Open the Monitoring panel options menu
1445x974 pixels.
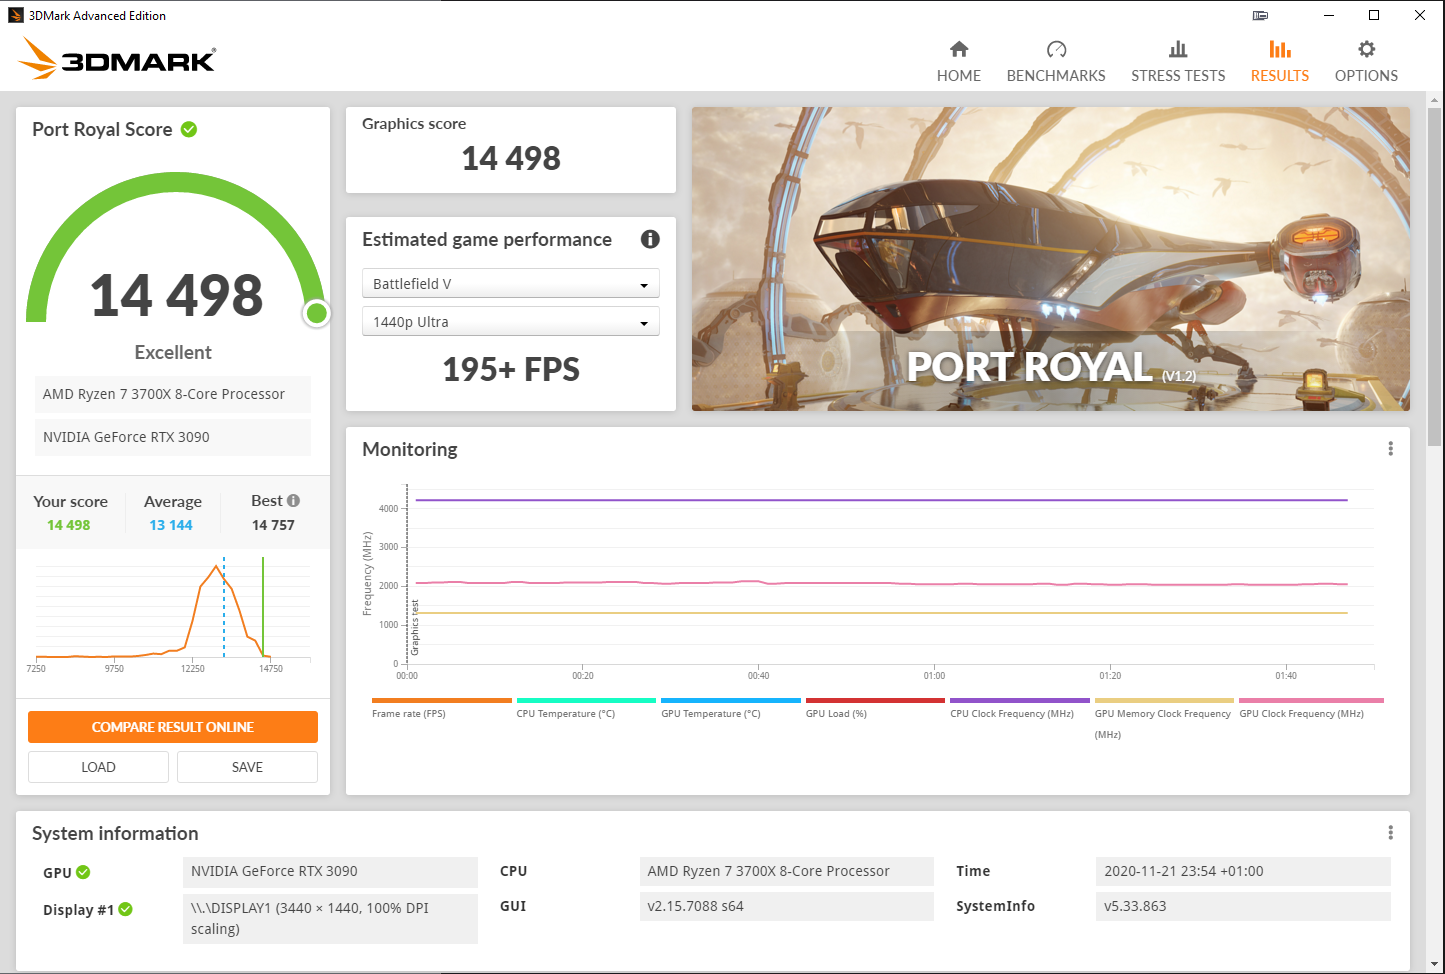pyautogui.click(x=1390, y=449)
